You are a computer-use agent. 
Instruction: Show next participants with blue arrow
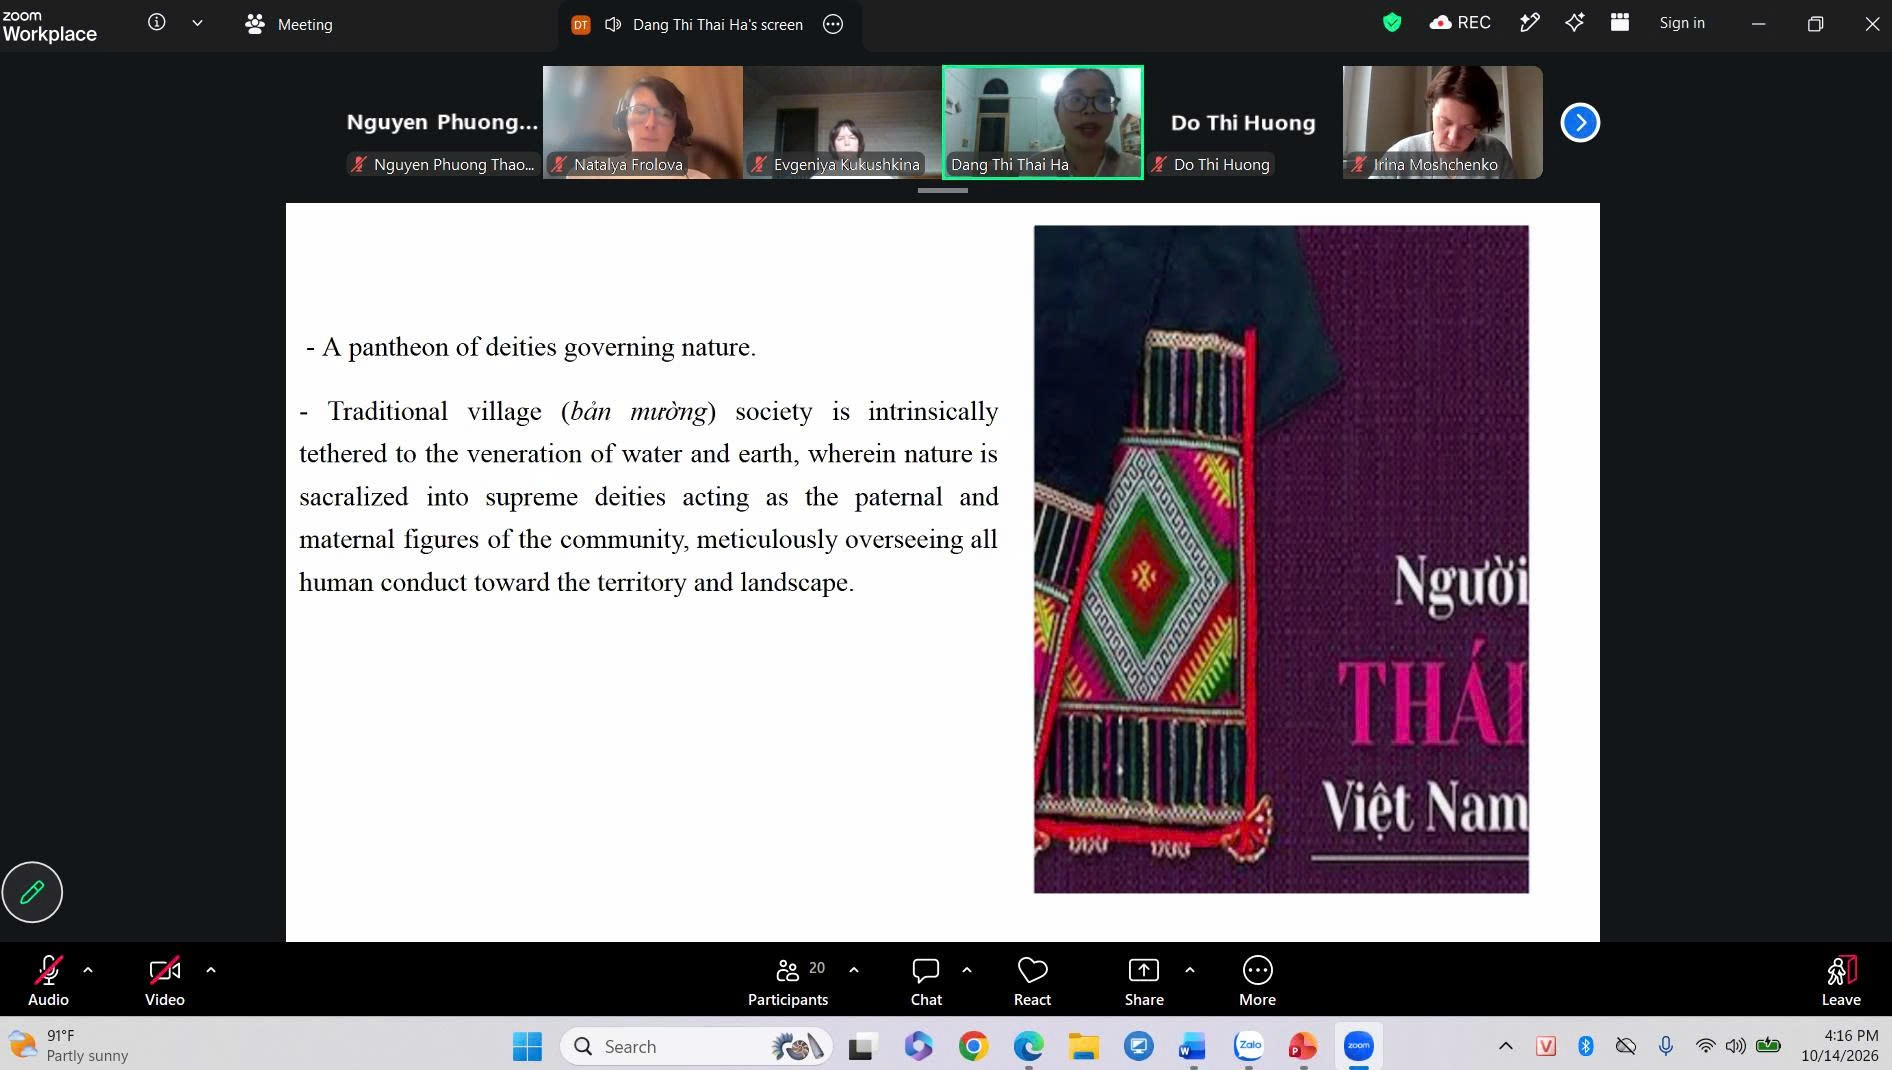(x=1580, y=123)
